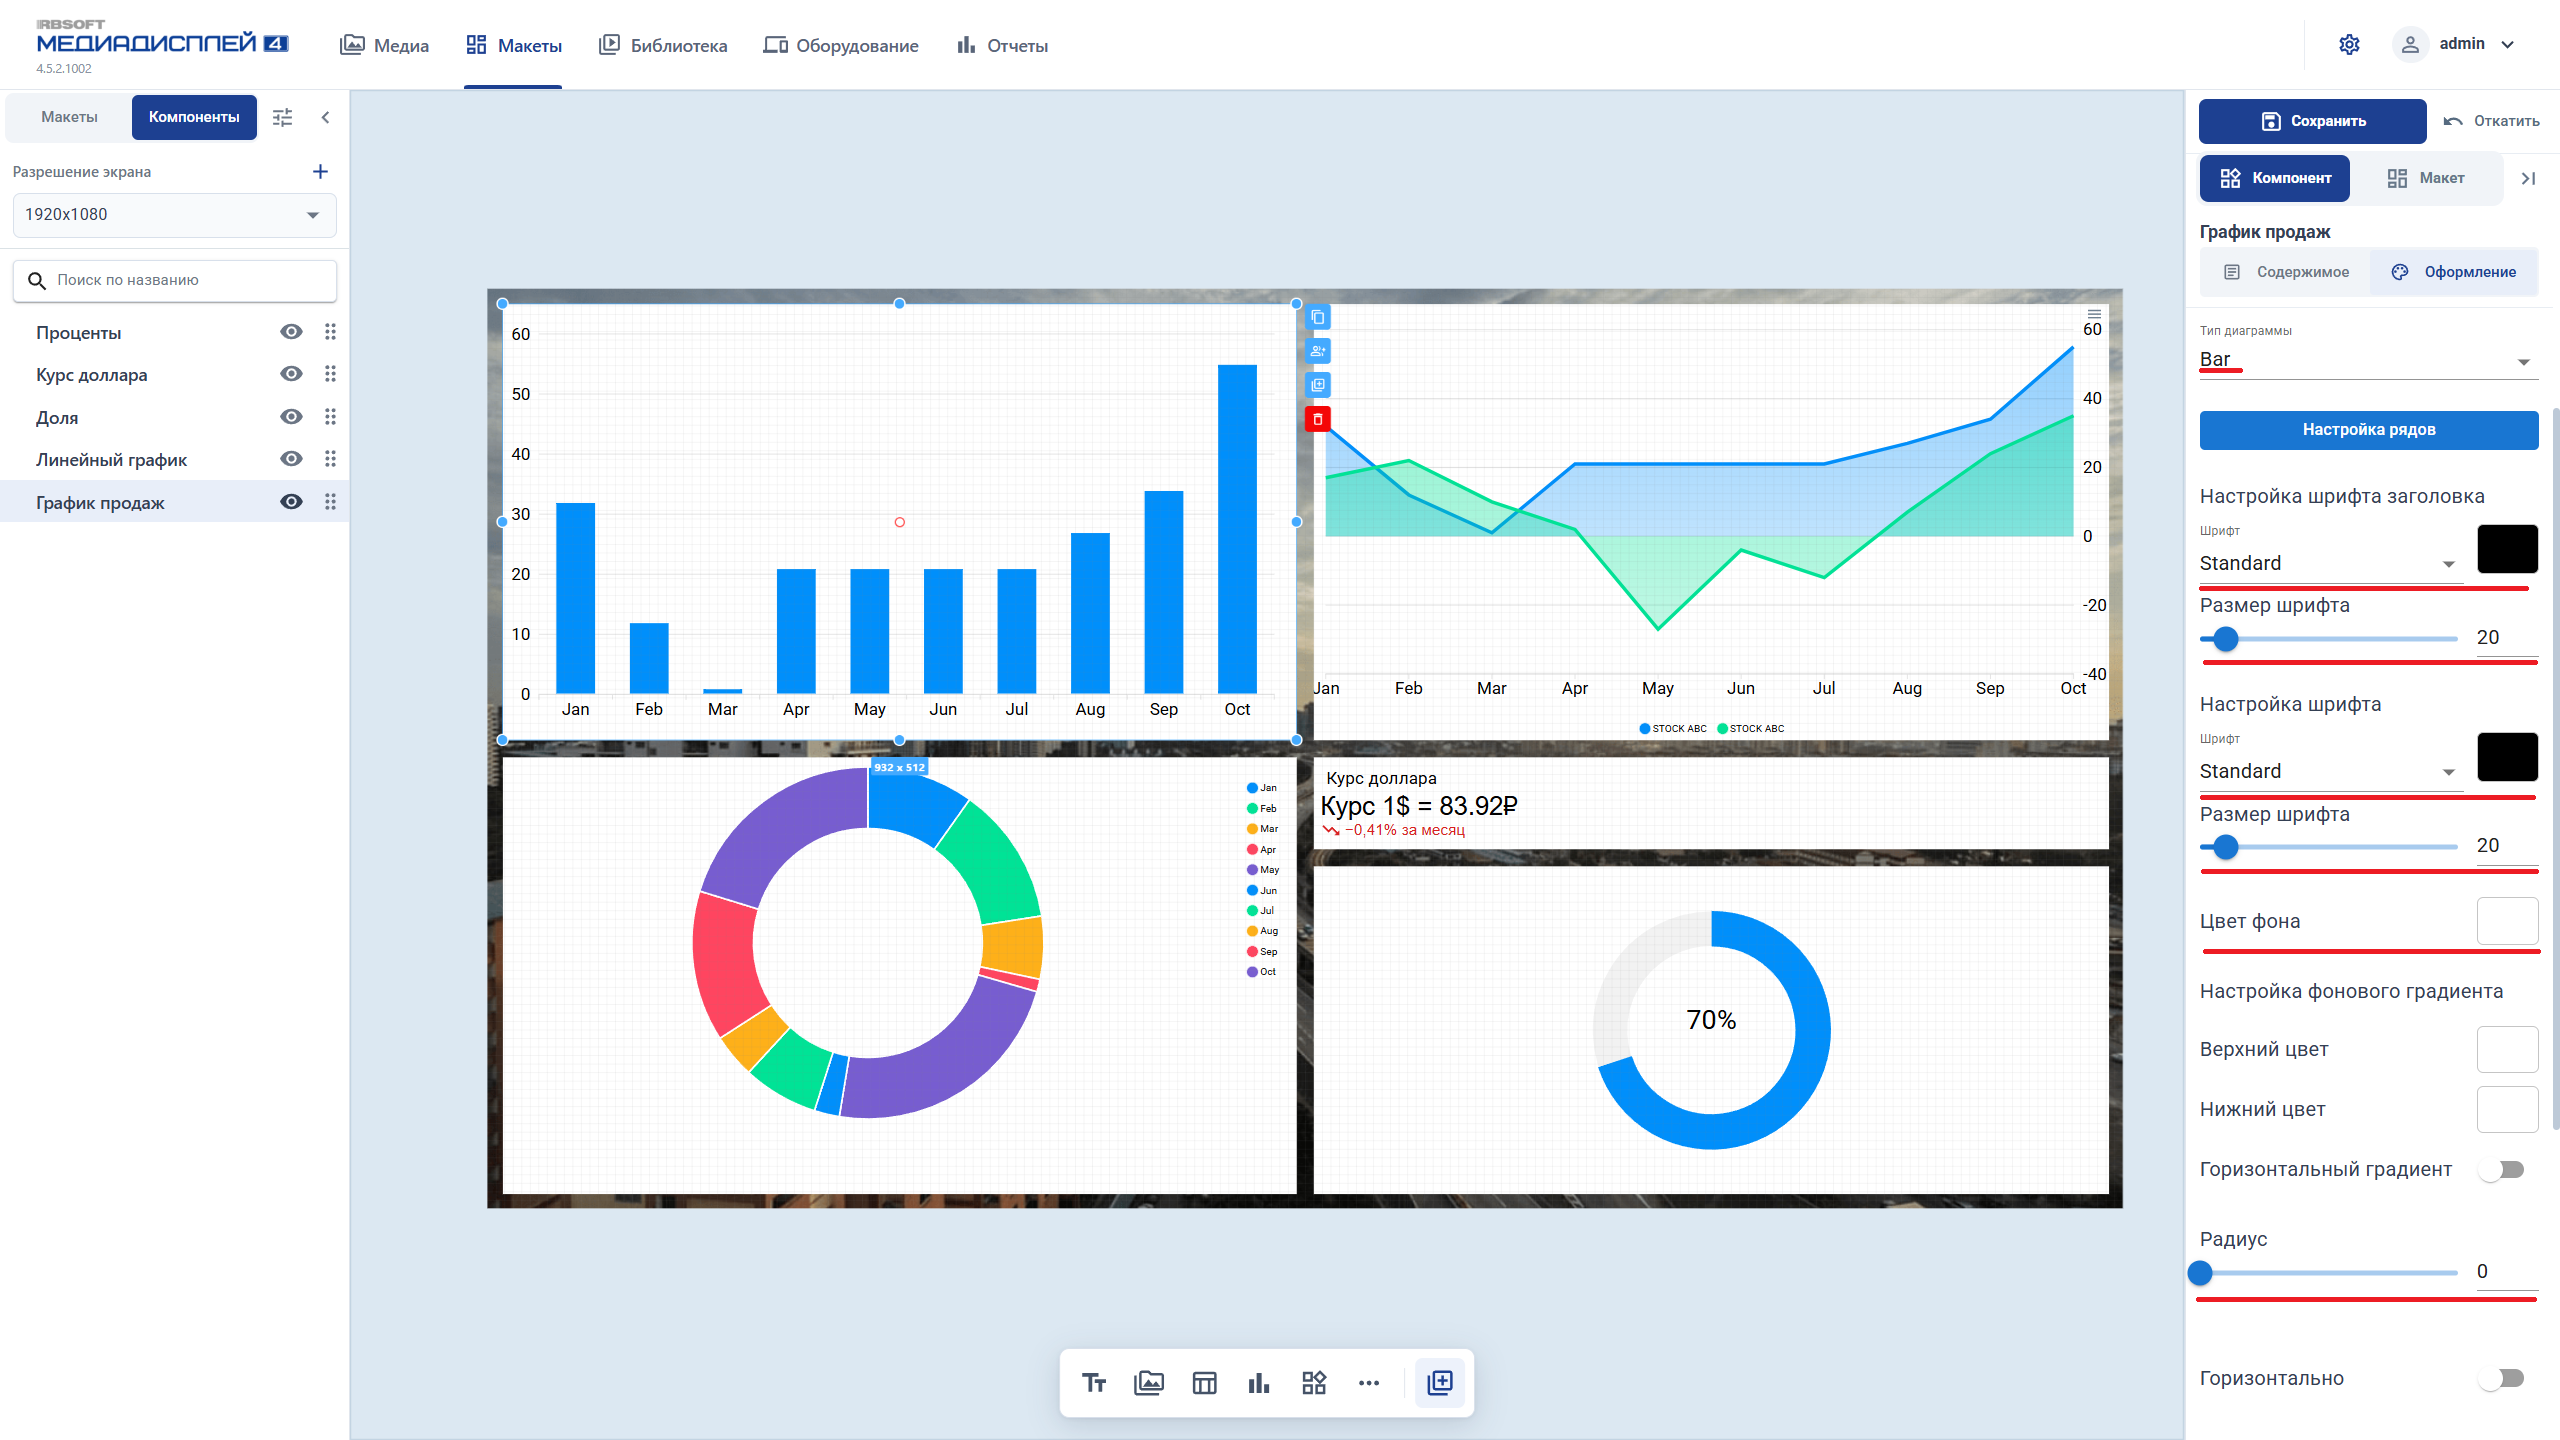Image resolution: width=2560 pixels, height=1440 pixels.
Task: Open the Отчеты section
Action: pos(1002,45)
